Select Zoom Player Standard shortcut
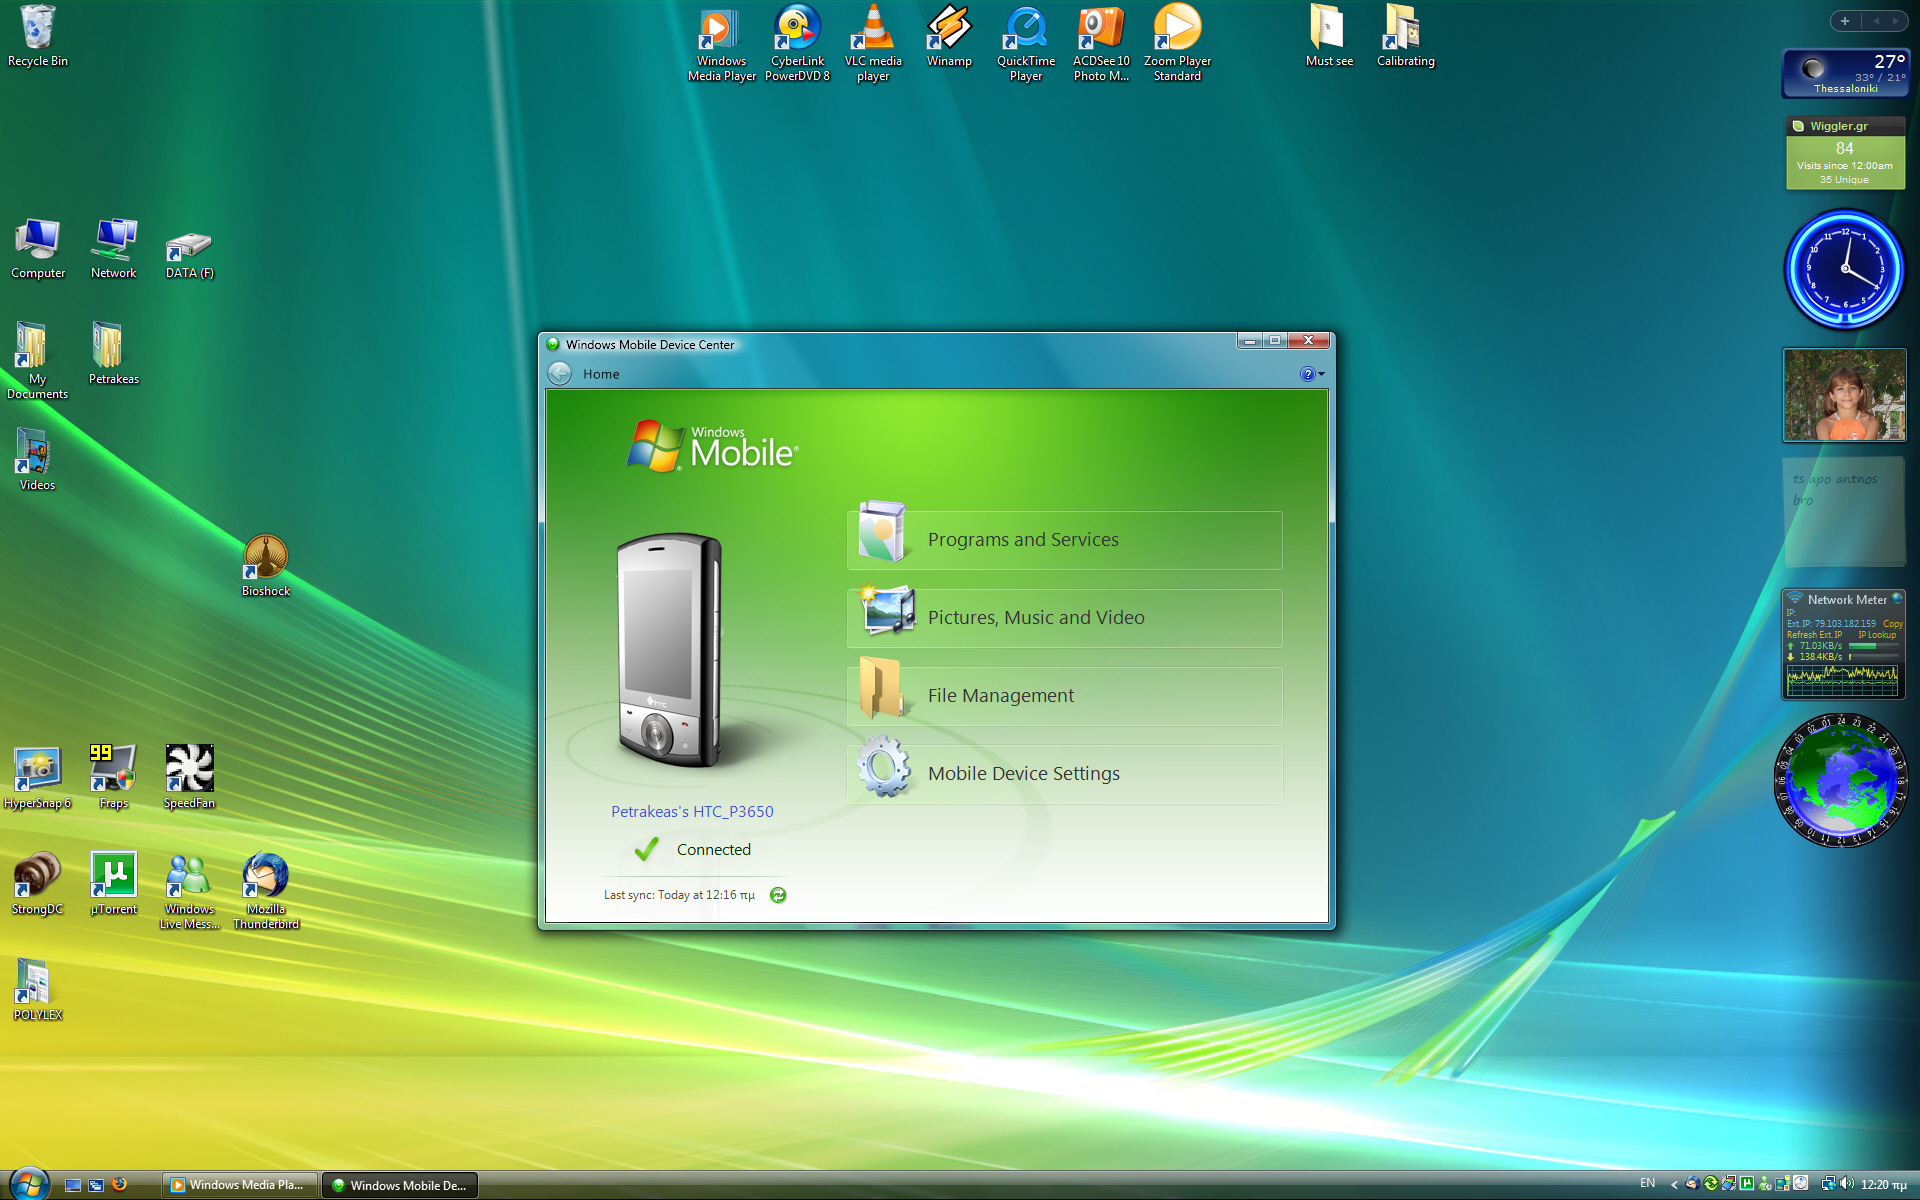This screenshot has width=1920, height=1200. 1177,44
